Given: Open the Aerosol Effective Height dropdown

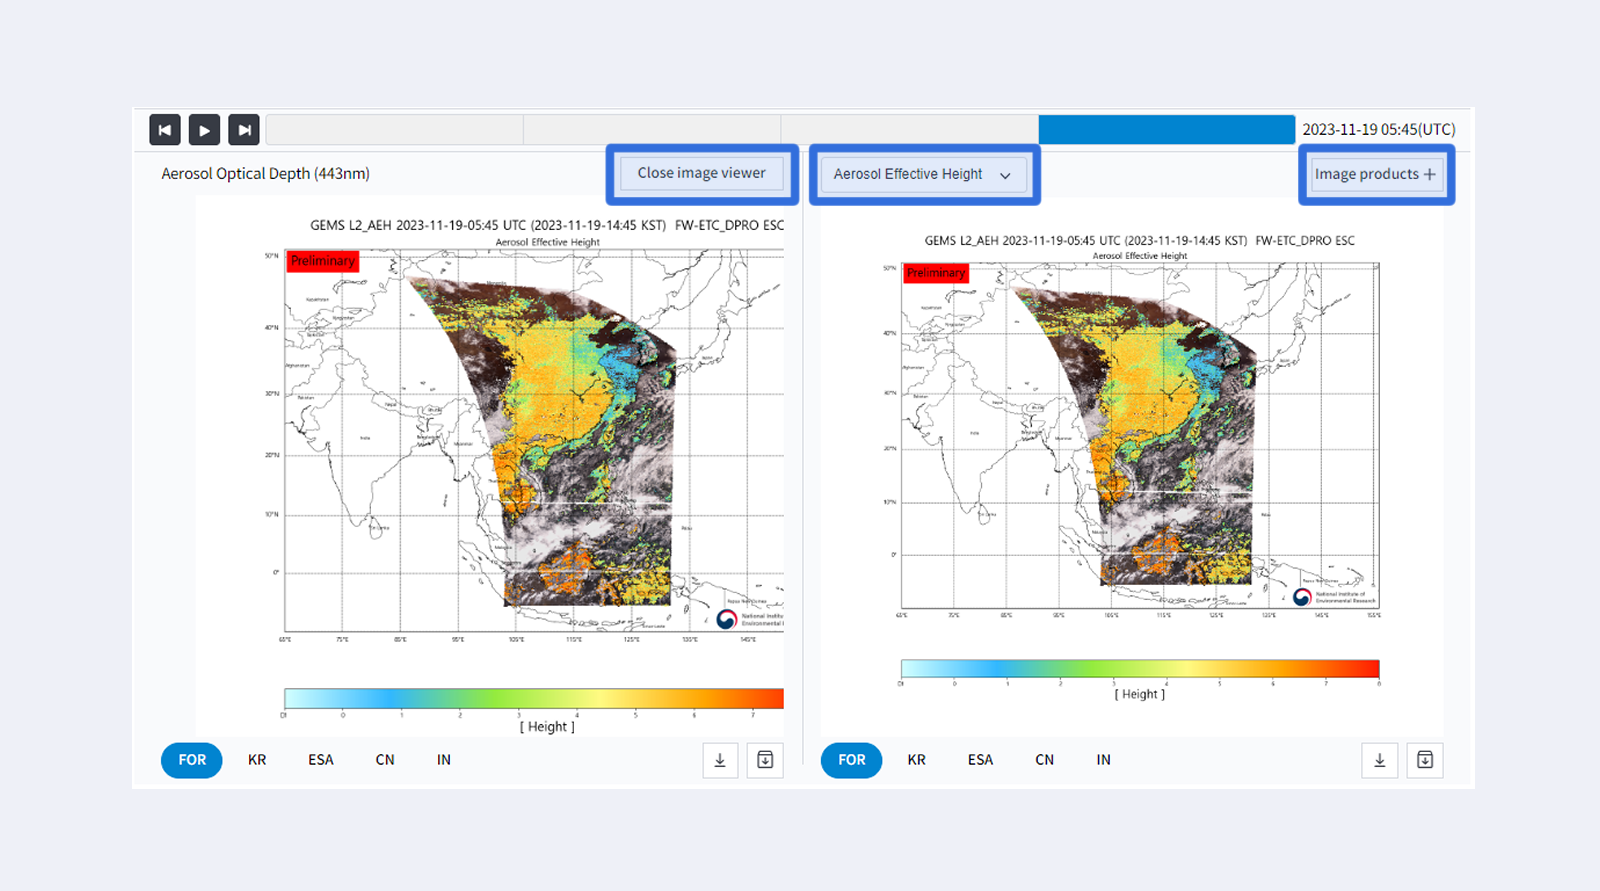Looking at the screenshot, I should coord(924,174).
